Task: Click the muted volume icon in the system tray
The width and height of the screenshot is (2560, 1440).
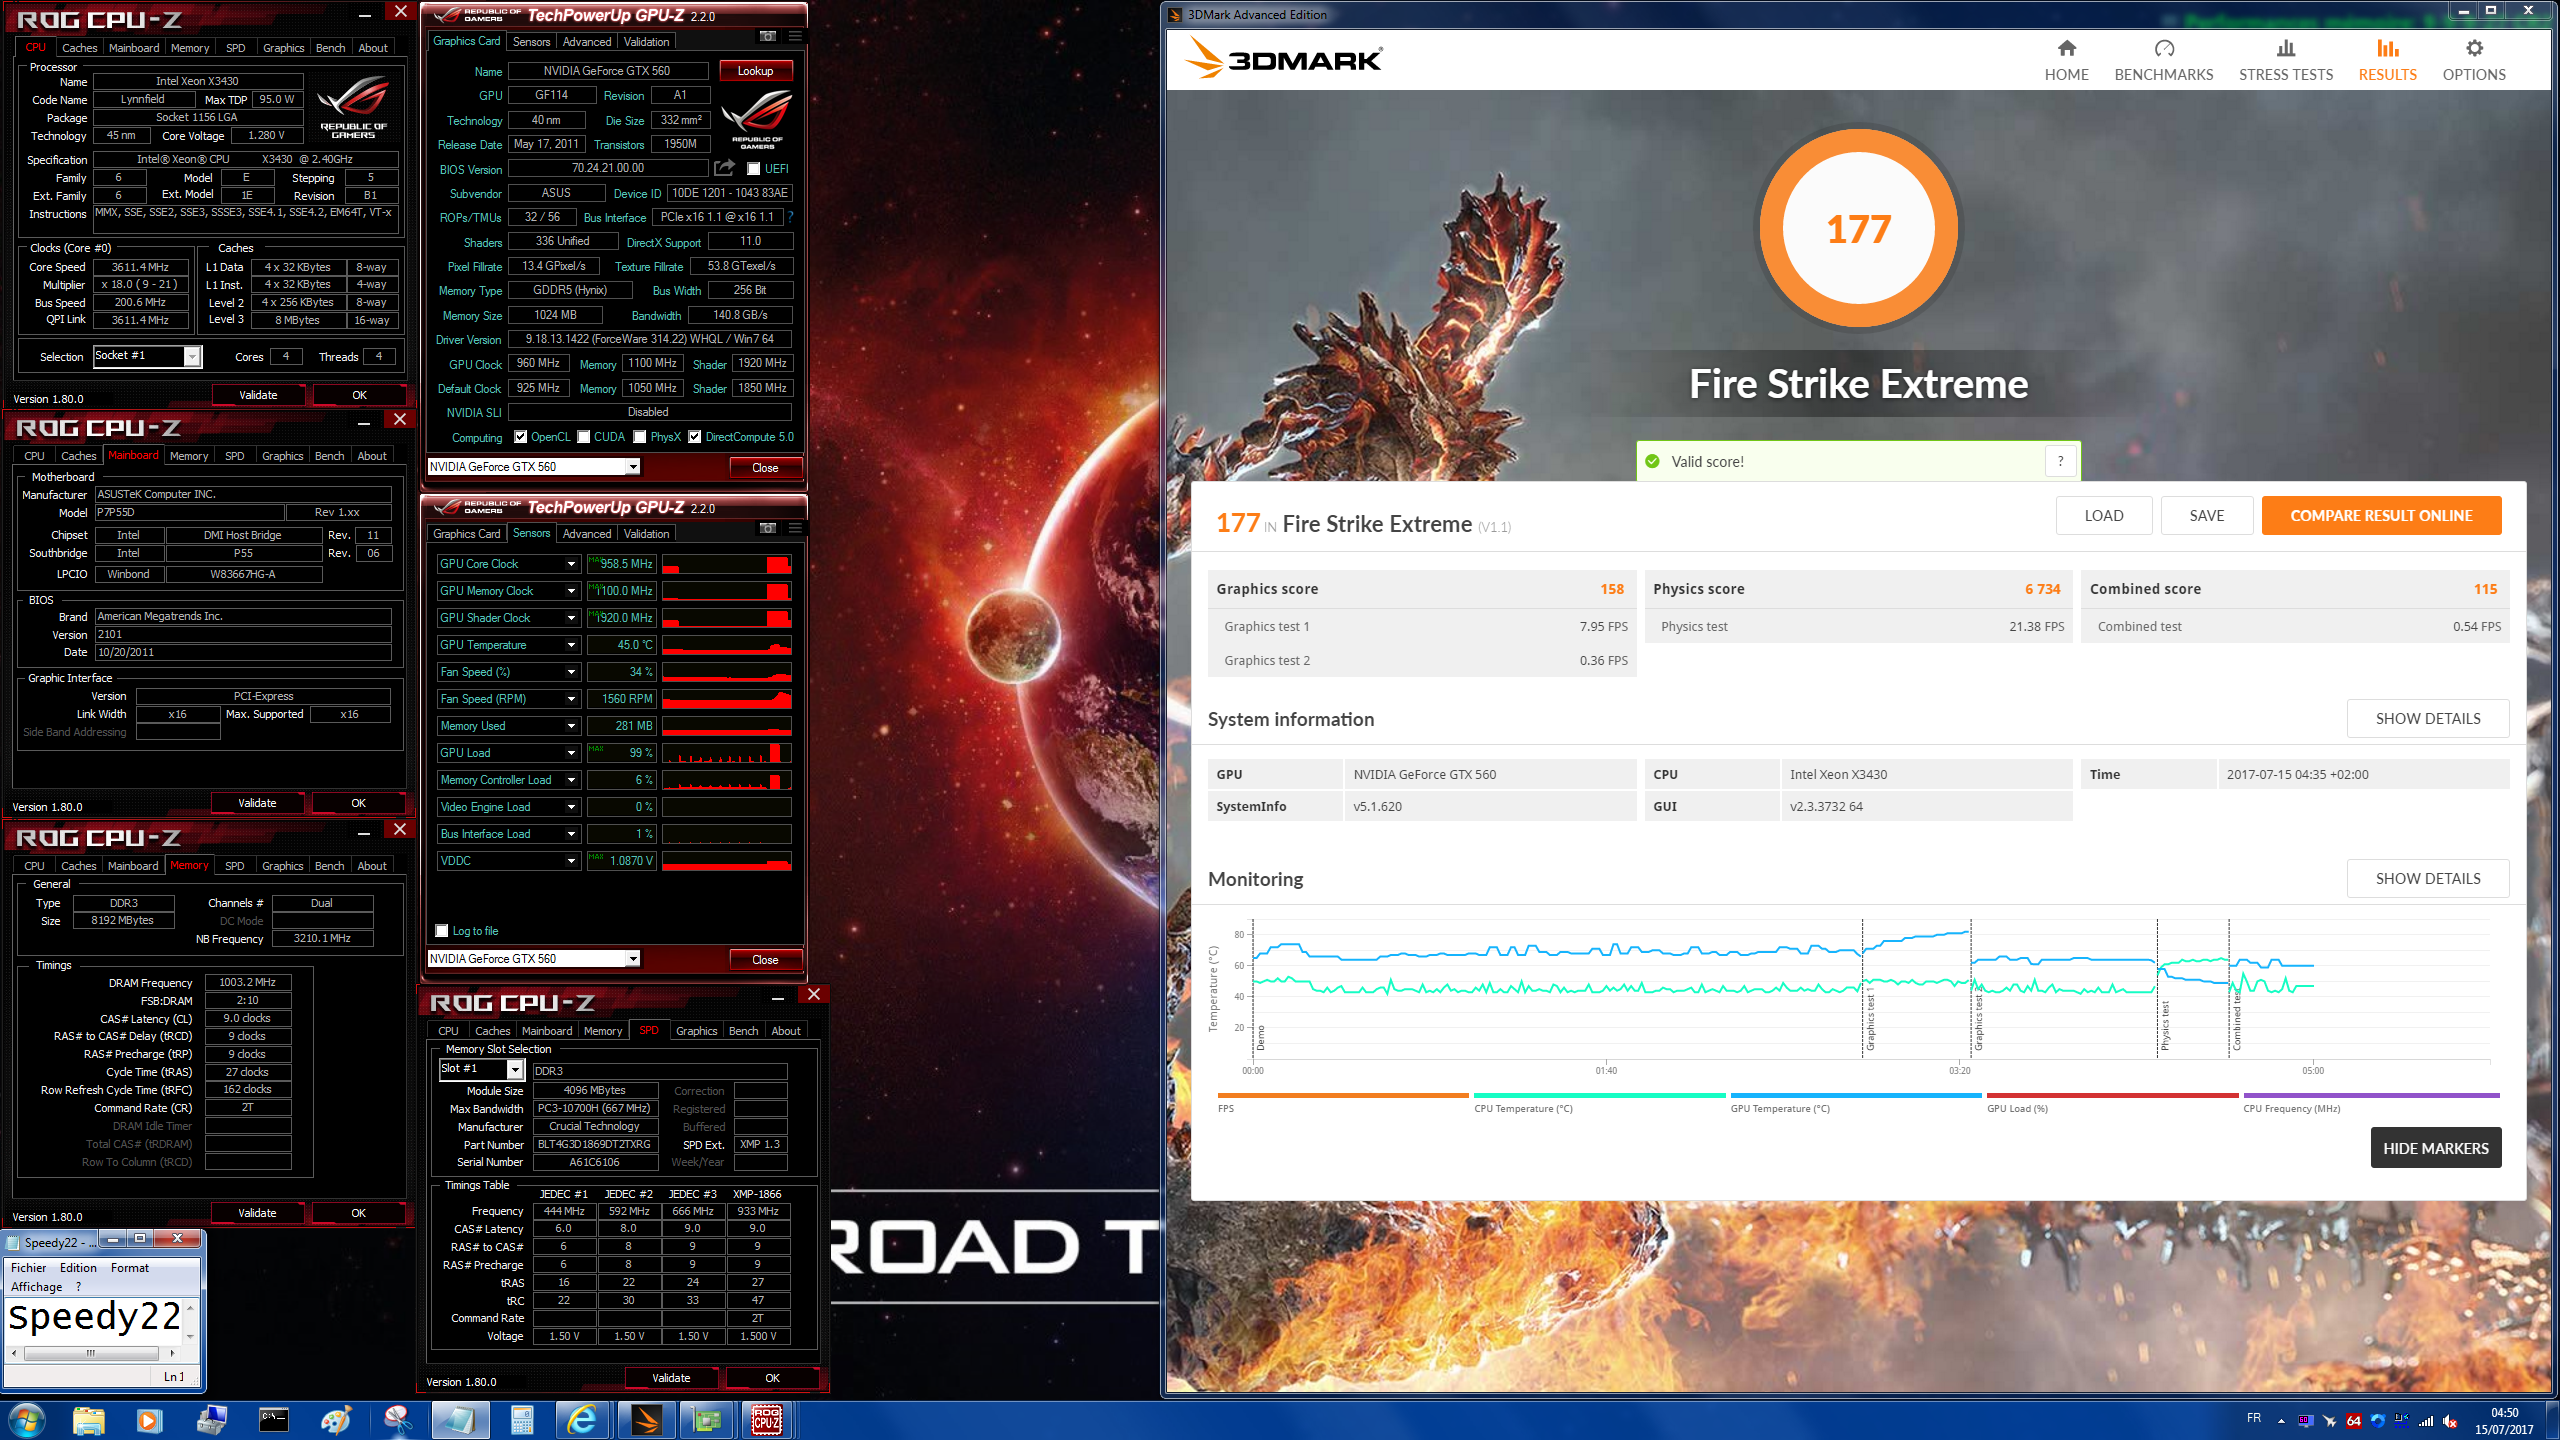Action: click(x=2450, y=1421)
